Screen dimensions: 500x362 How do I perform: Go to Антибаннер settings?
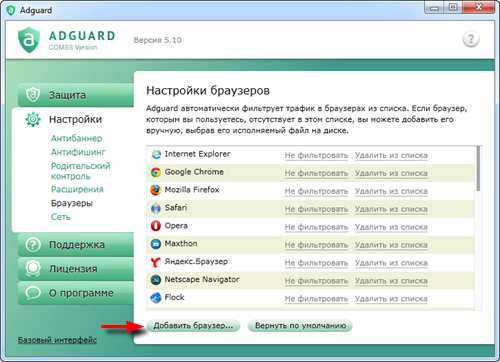(x=76, y=138)
